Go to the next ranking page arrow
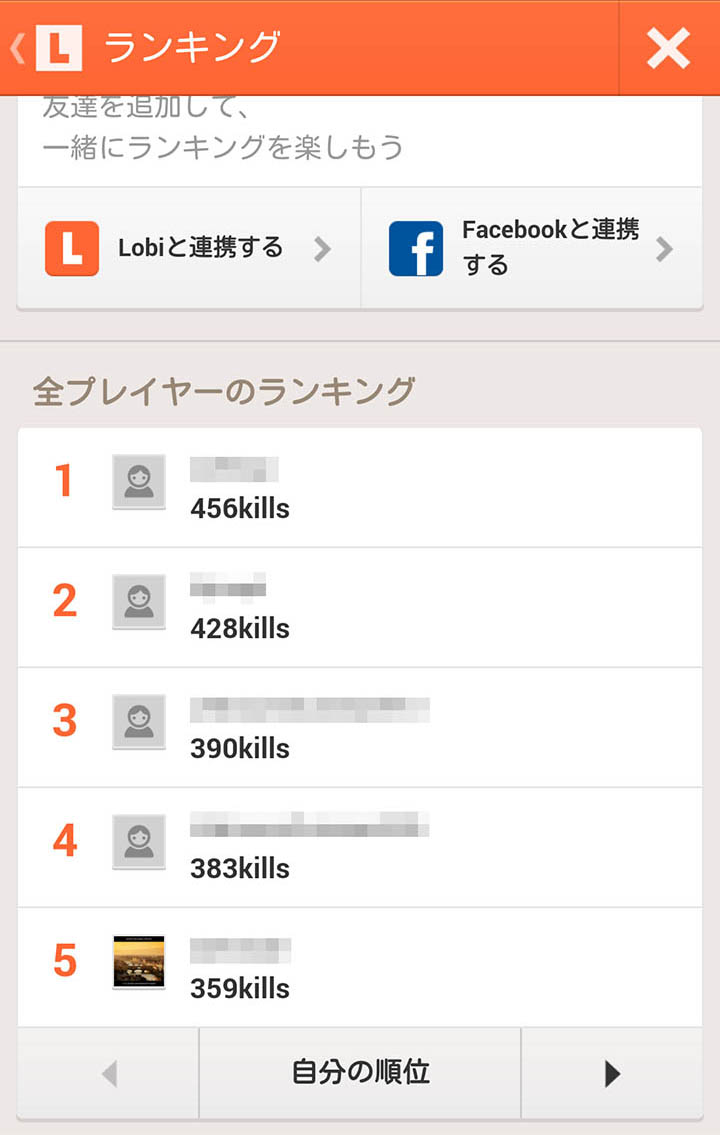 coord(612,1073)
